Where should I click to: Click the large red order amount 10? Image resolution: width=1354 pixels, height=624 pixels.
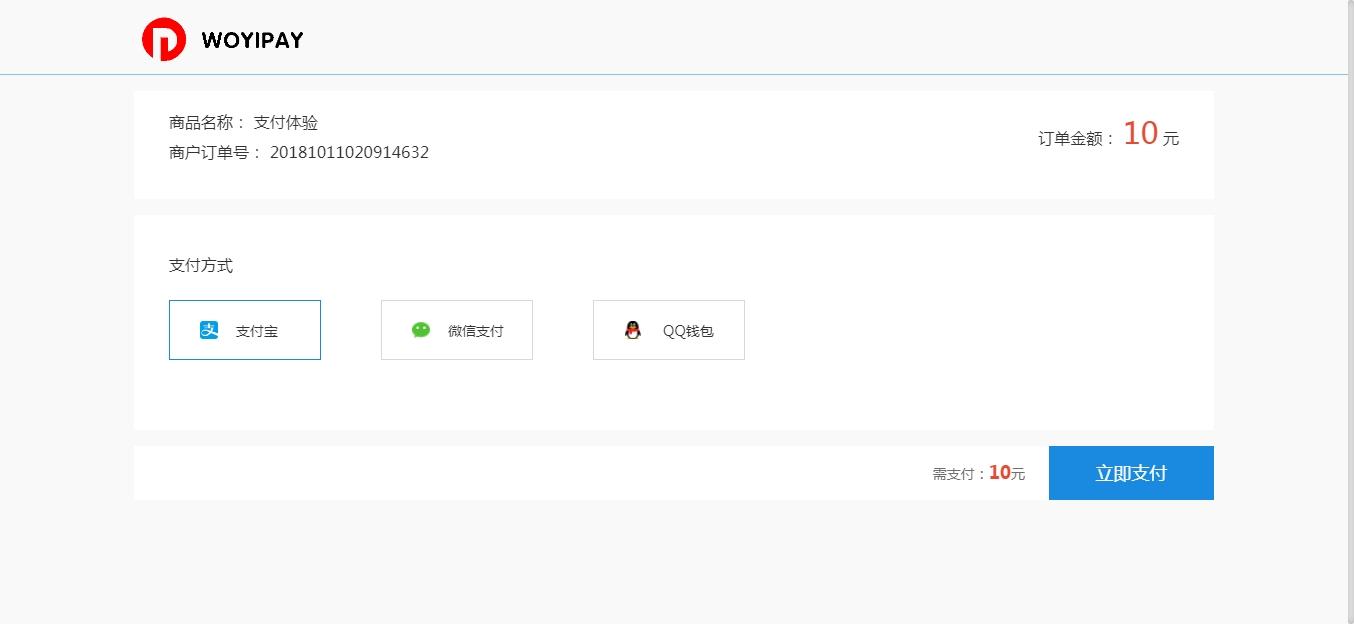click(x=1140, y=133)
